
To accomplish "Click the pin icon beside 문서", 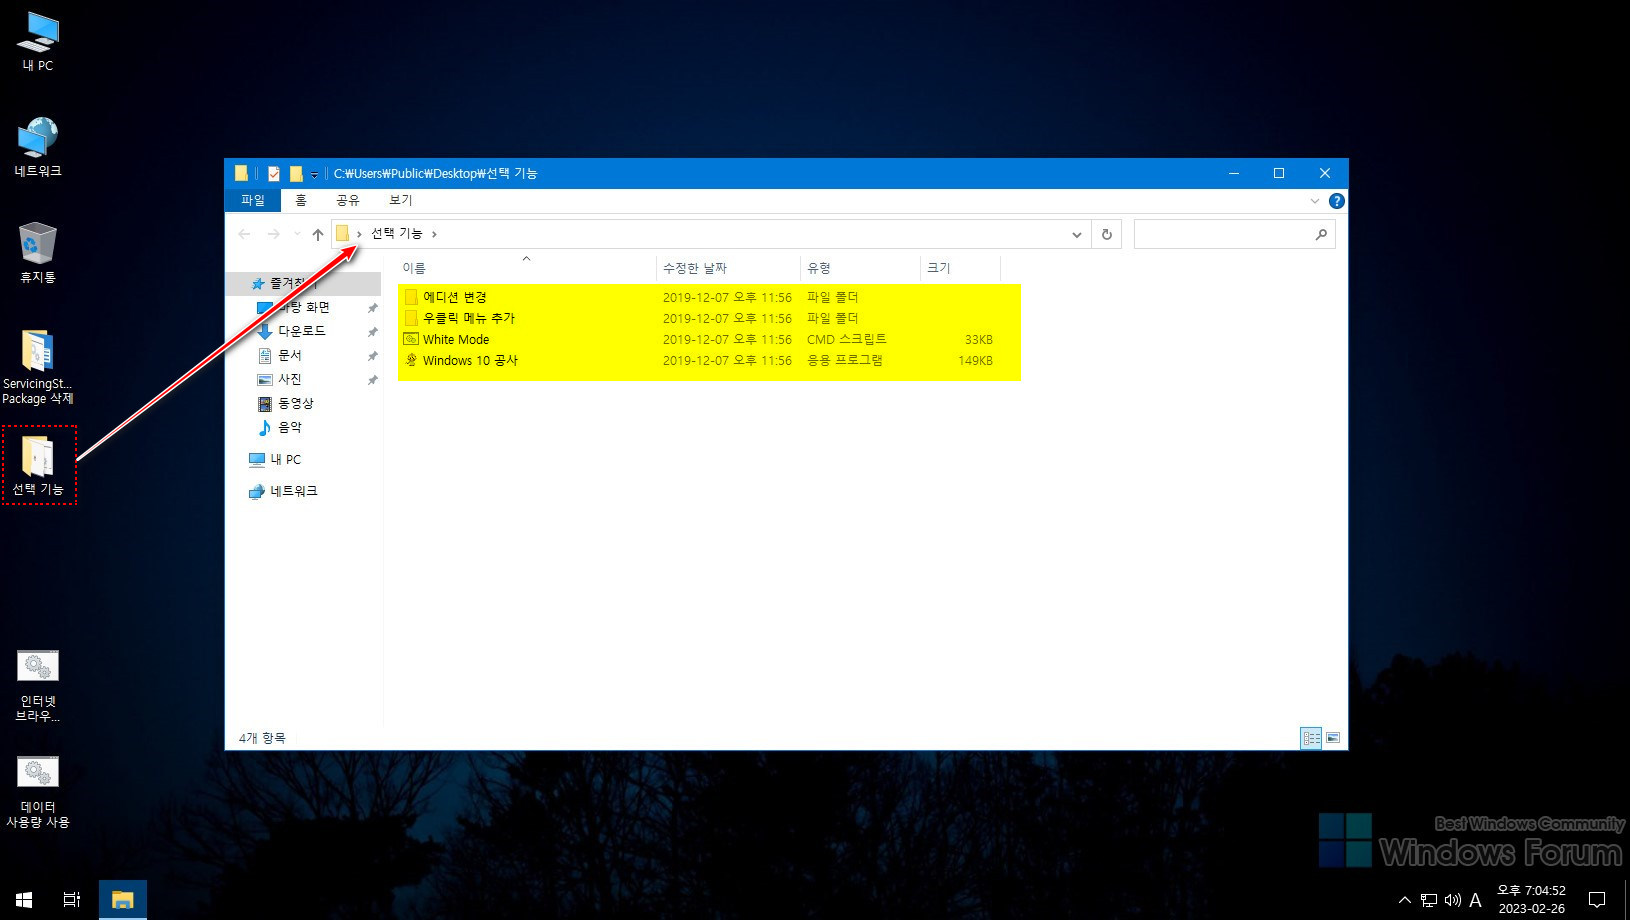I will coord(373,356).
